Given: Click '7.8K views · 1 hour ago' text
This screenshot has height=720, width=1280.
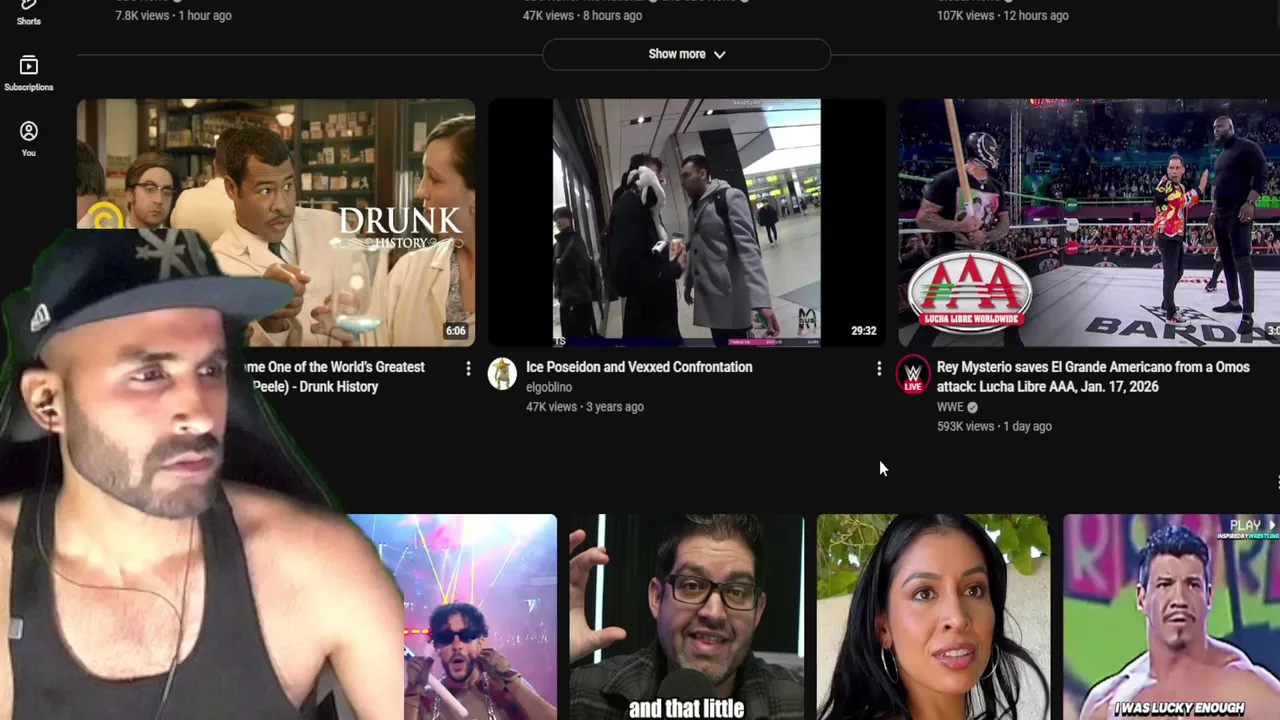Looking at the screenshot, I should (173, 15).
